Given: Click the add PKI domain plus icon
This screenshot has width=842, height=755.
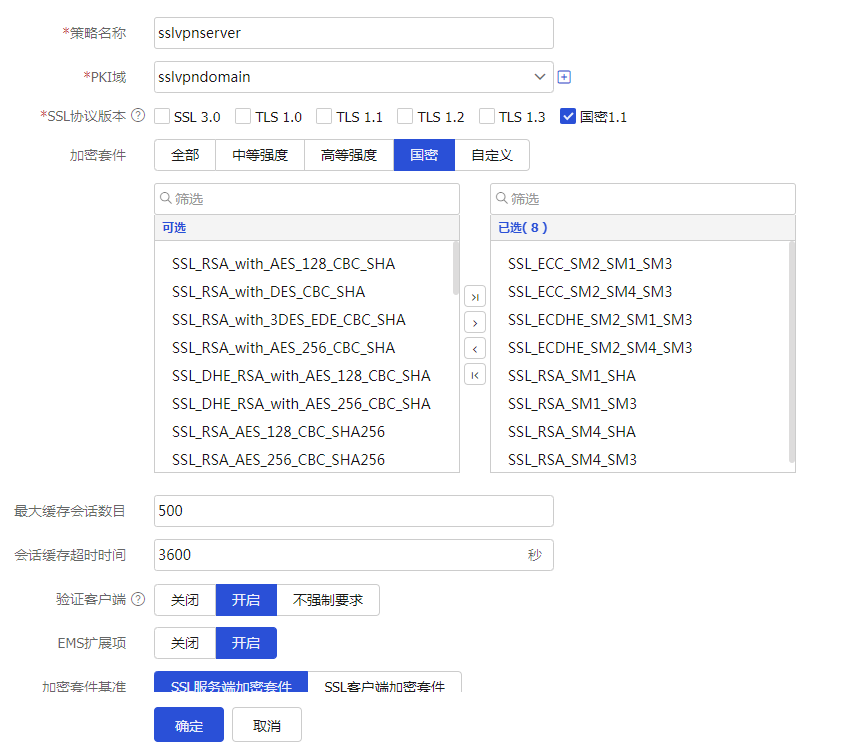Looking at the screenshot, I should point(564,77).
